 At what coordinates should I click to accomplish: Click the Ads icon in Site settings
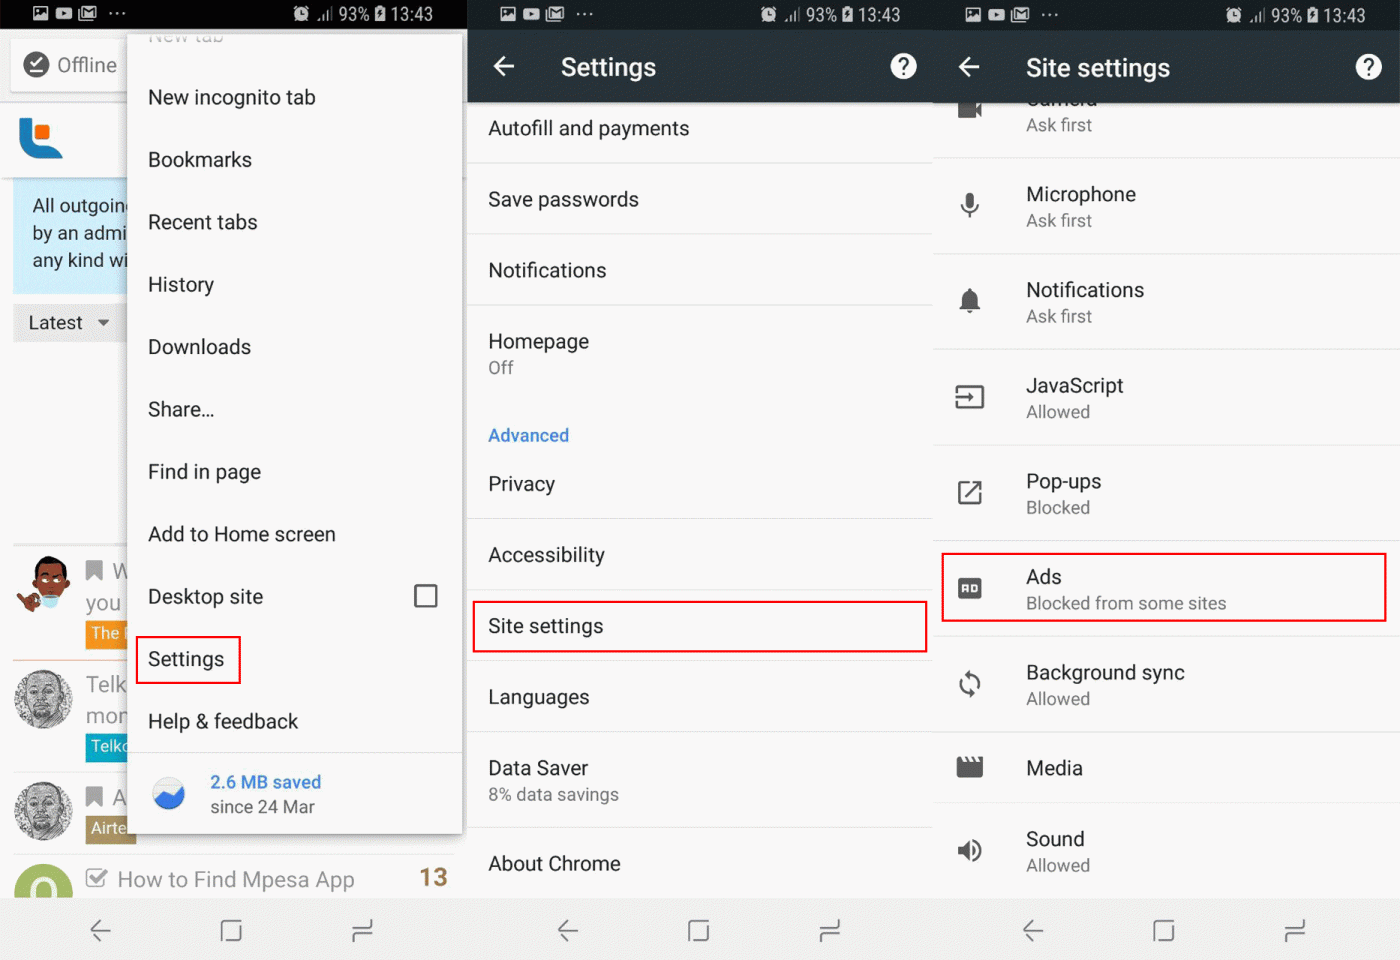pyautogui.click(x=969, y=588)
